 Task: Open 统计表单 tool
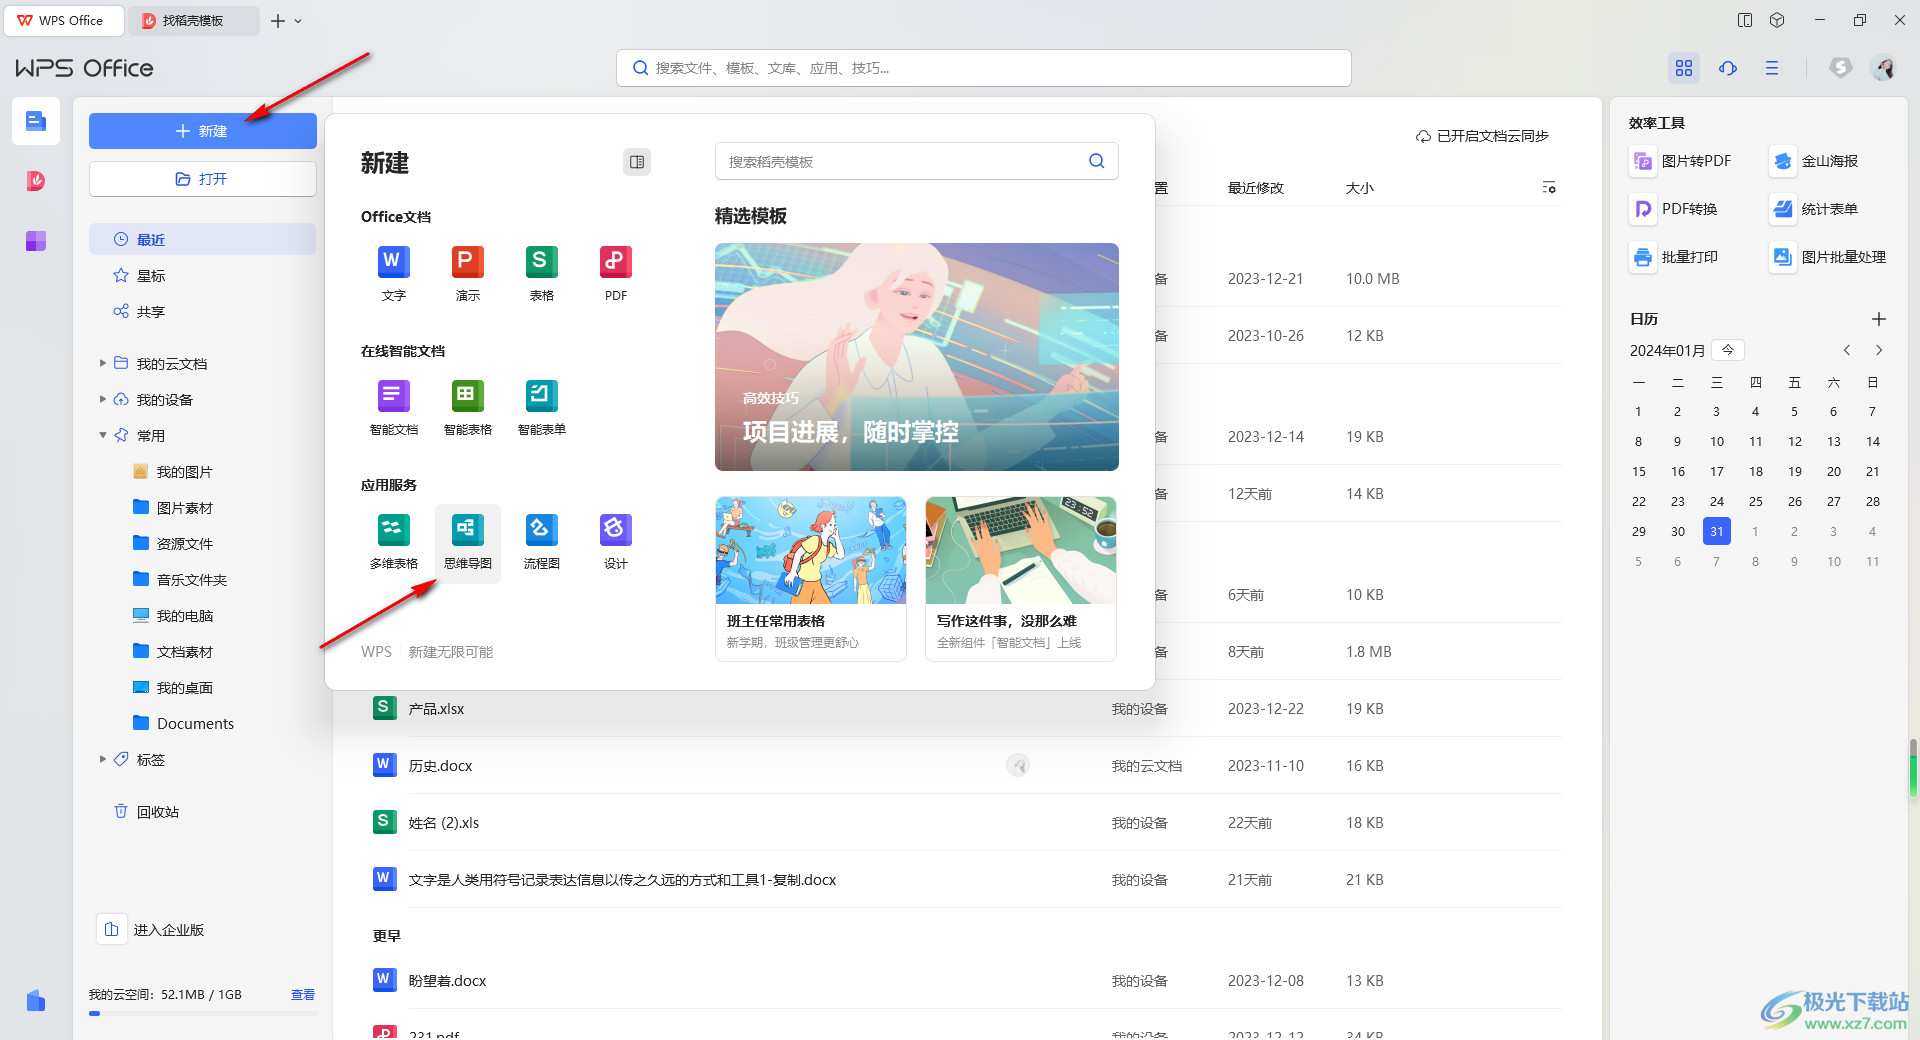(x=1814, y=209)
